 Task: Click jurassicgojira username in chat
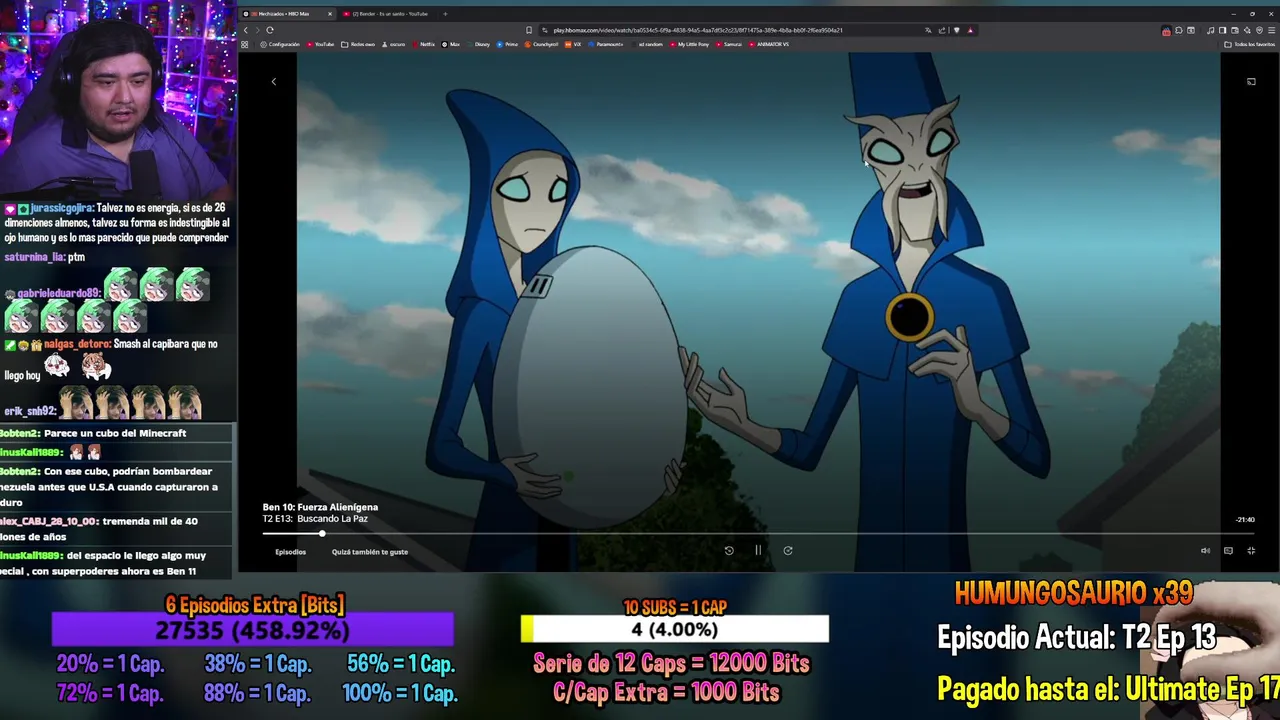[62, 208]
